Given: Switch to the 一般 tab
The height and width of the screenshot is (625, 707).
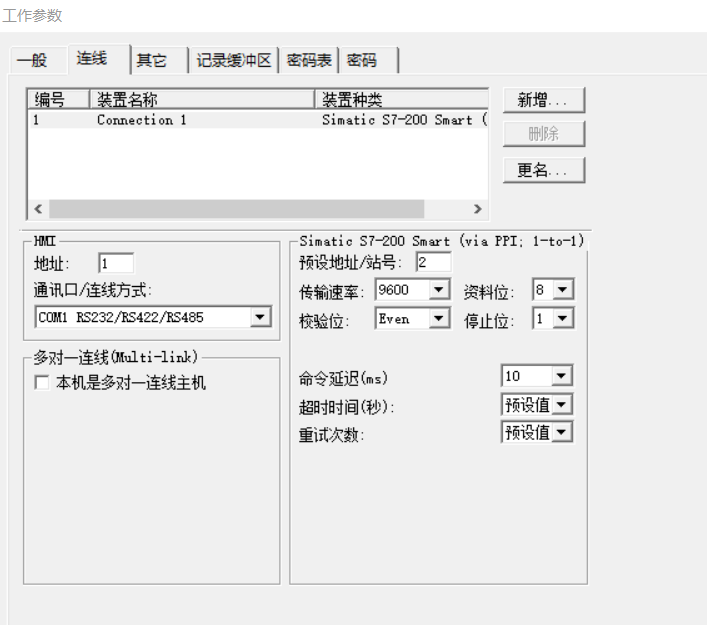Looking at the screenshot, I should tap(32, 60).
